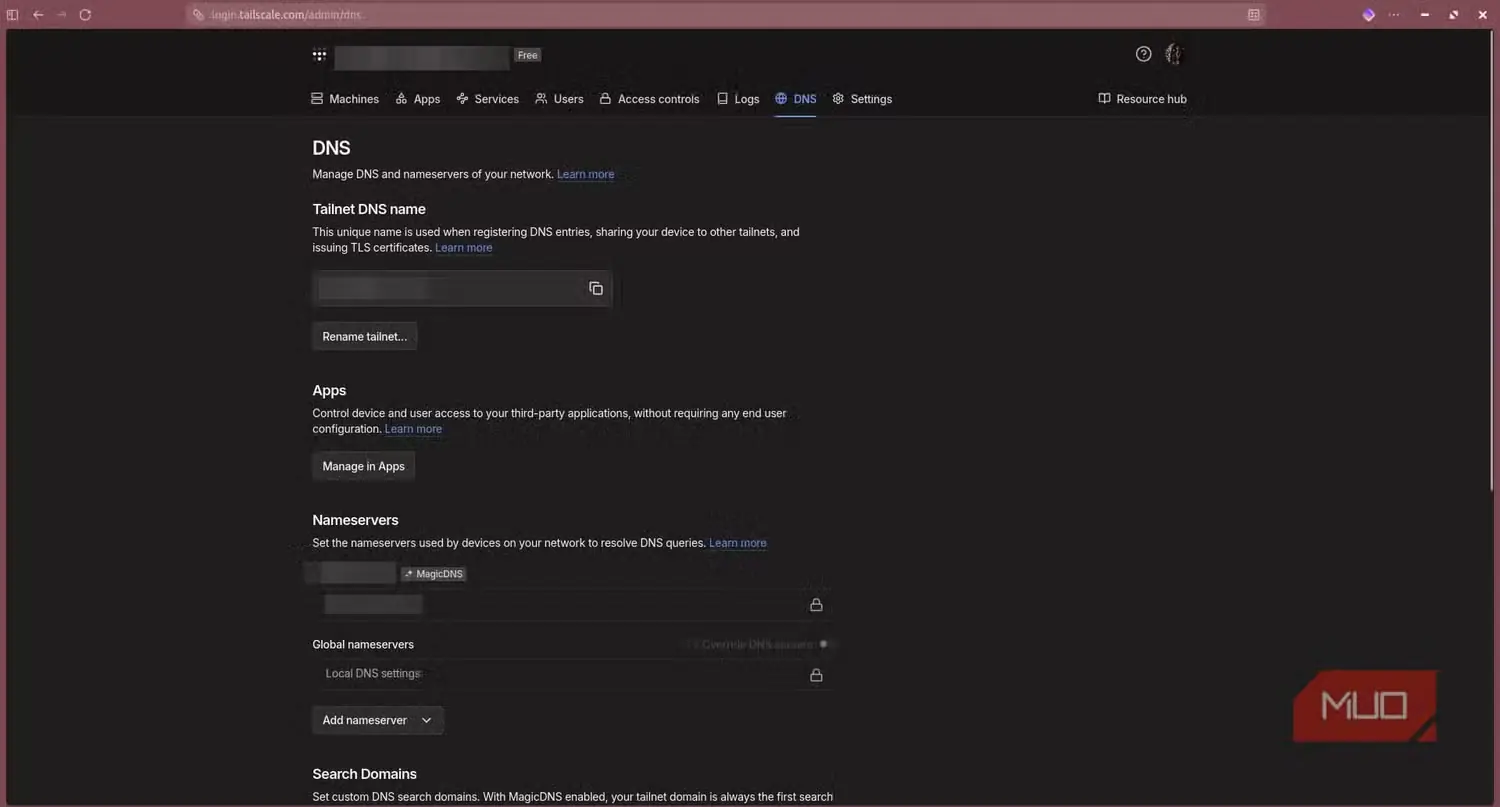Switch to the Apps tab in the navigation
Viewport: 1500px width, 807px height.
click(x=418, y=99)
